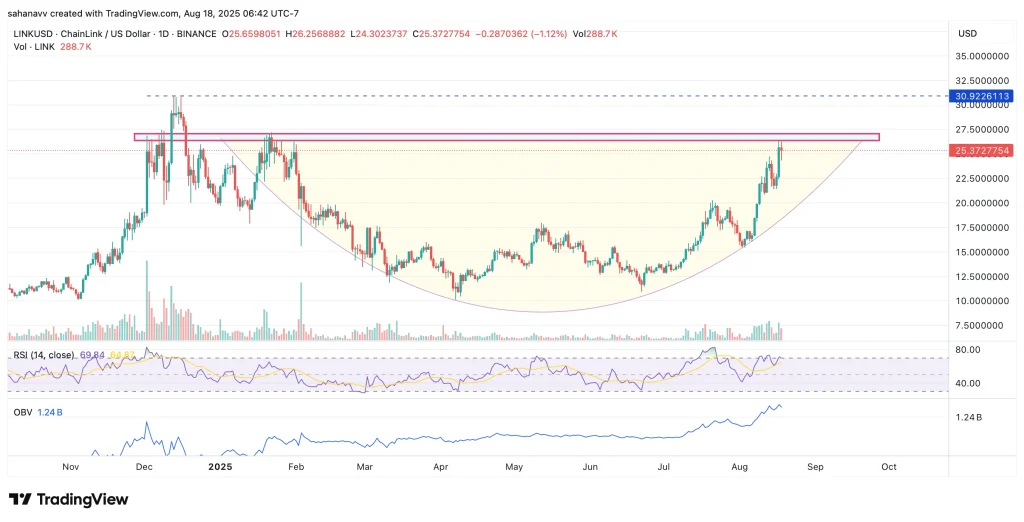This screenshot has width=1024, height=522.
Task: Select the red 25.3727754 current price label
Action: click(x=983, y=151)
